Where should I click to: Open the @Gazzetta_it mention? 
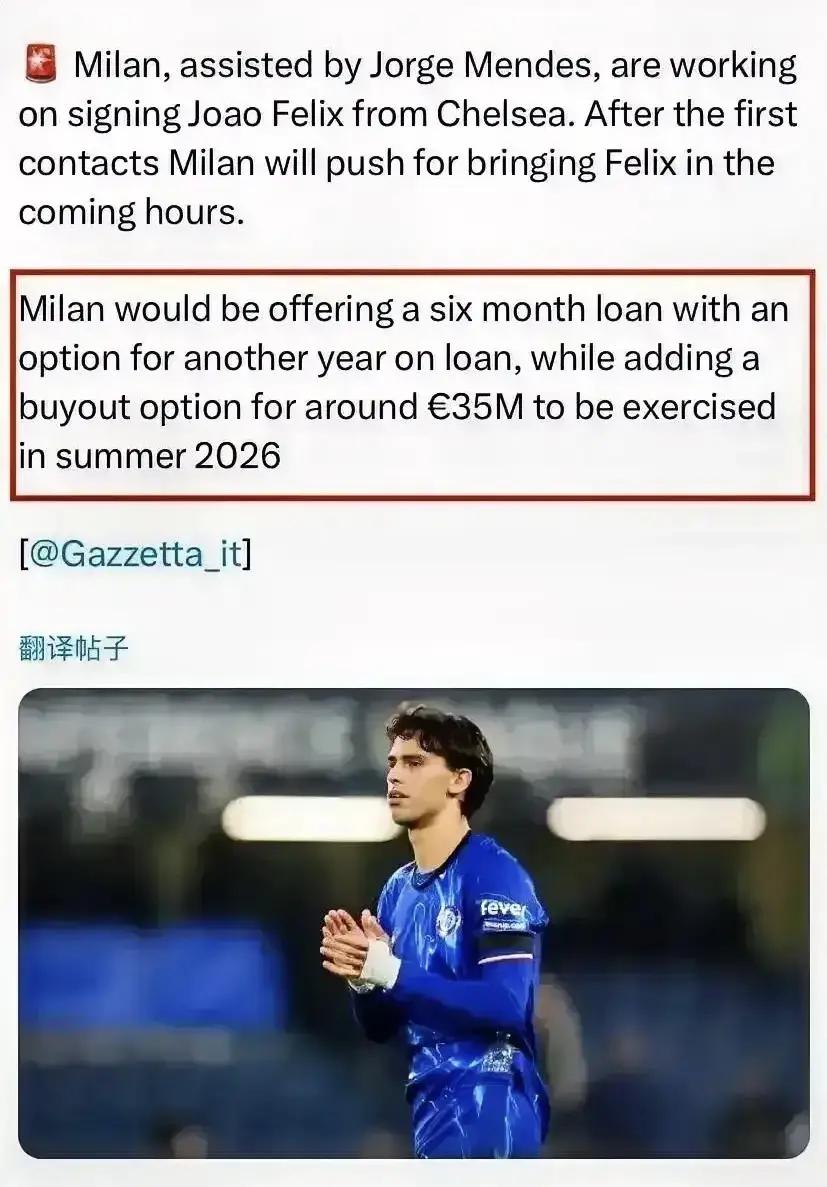[x=135, y=552]
